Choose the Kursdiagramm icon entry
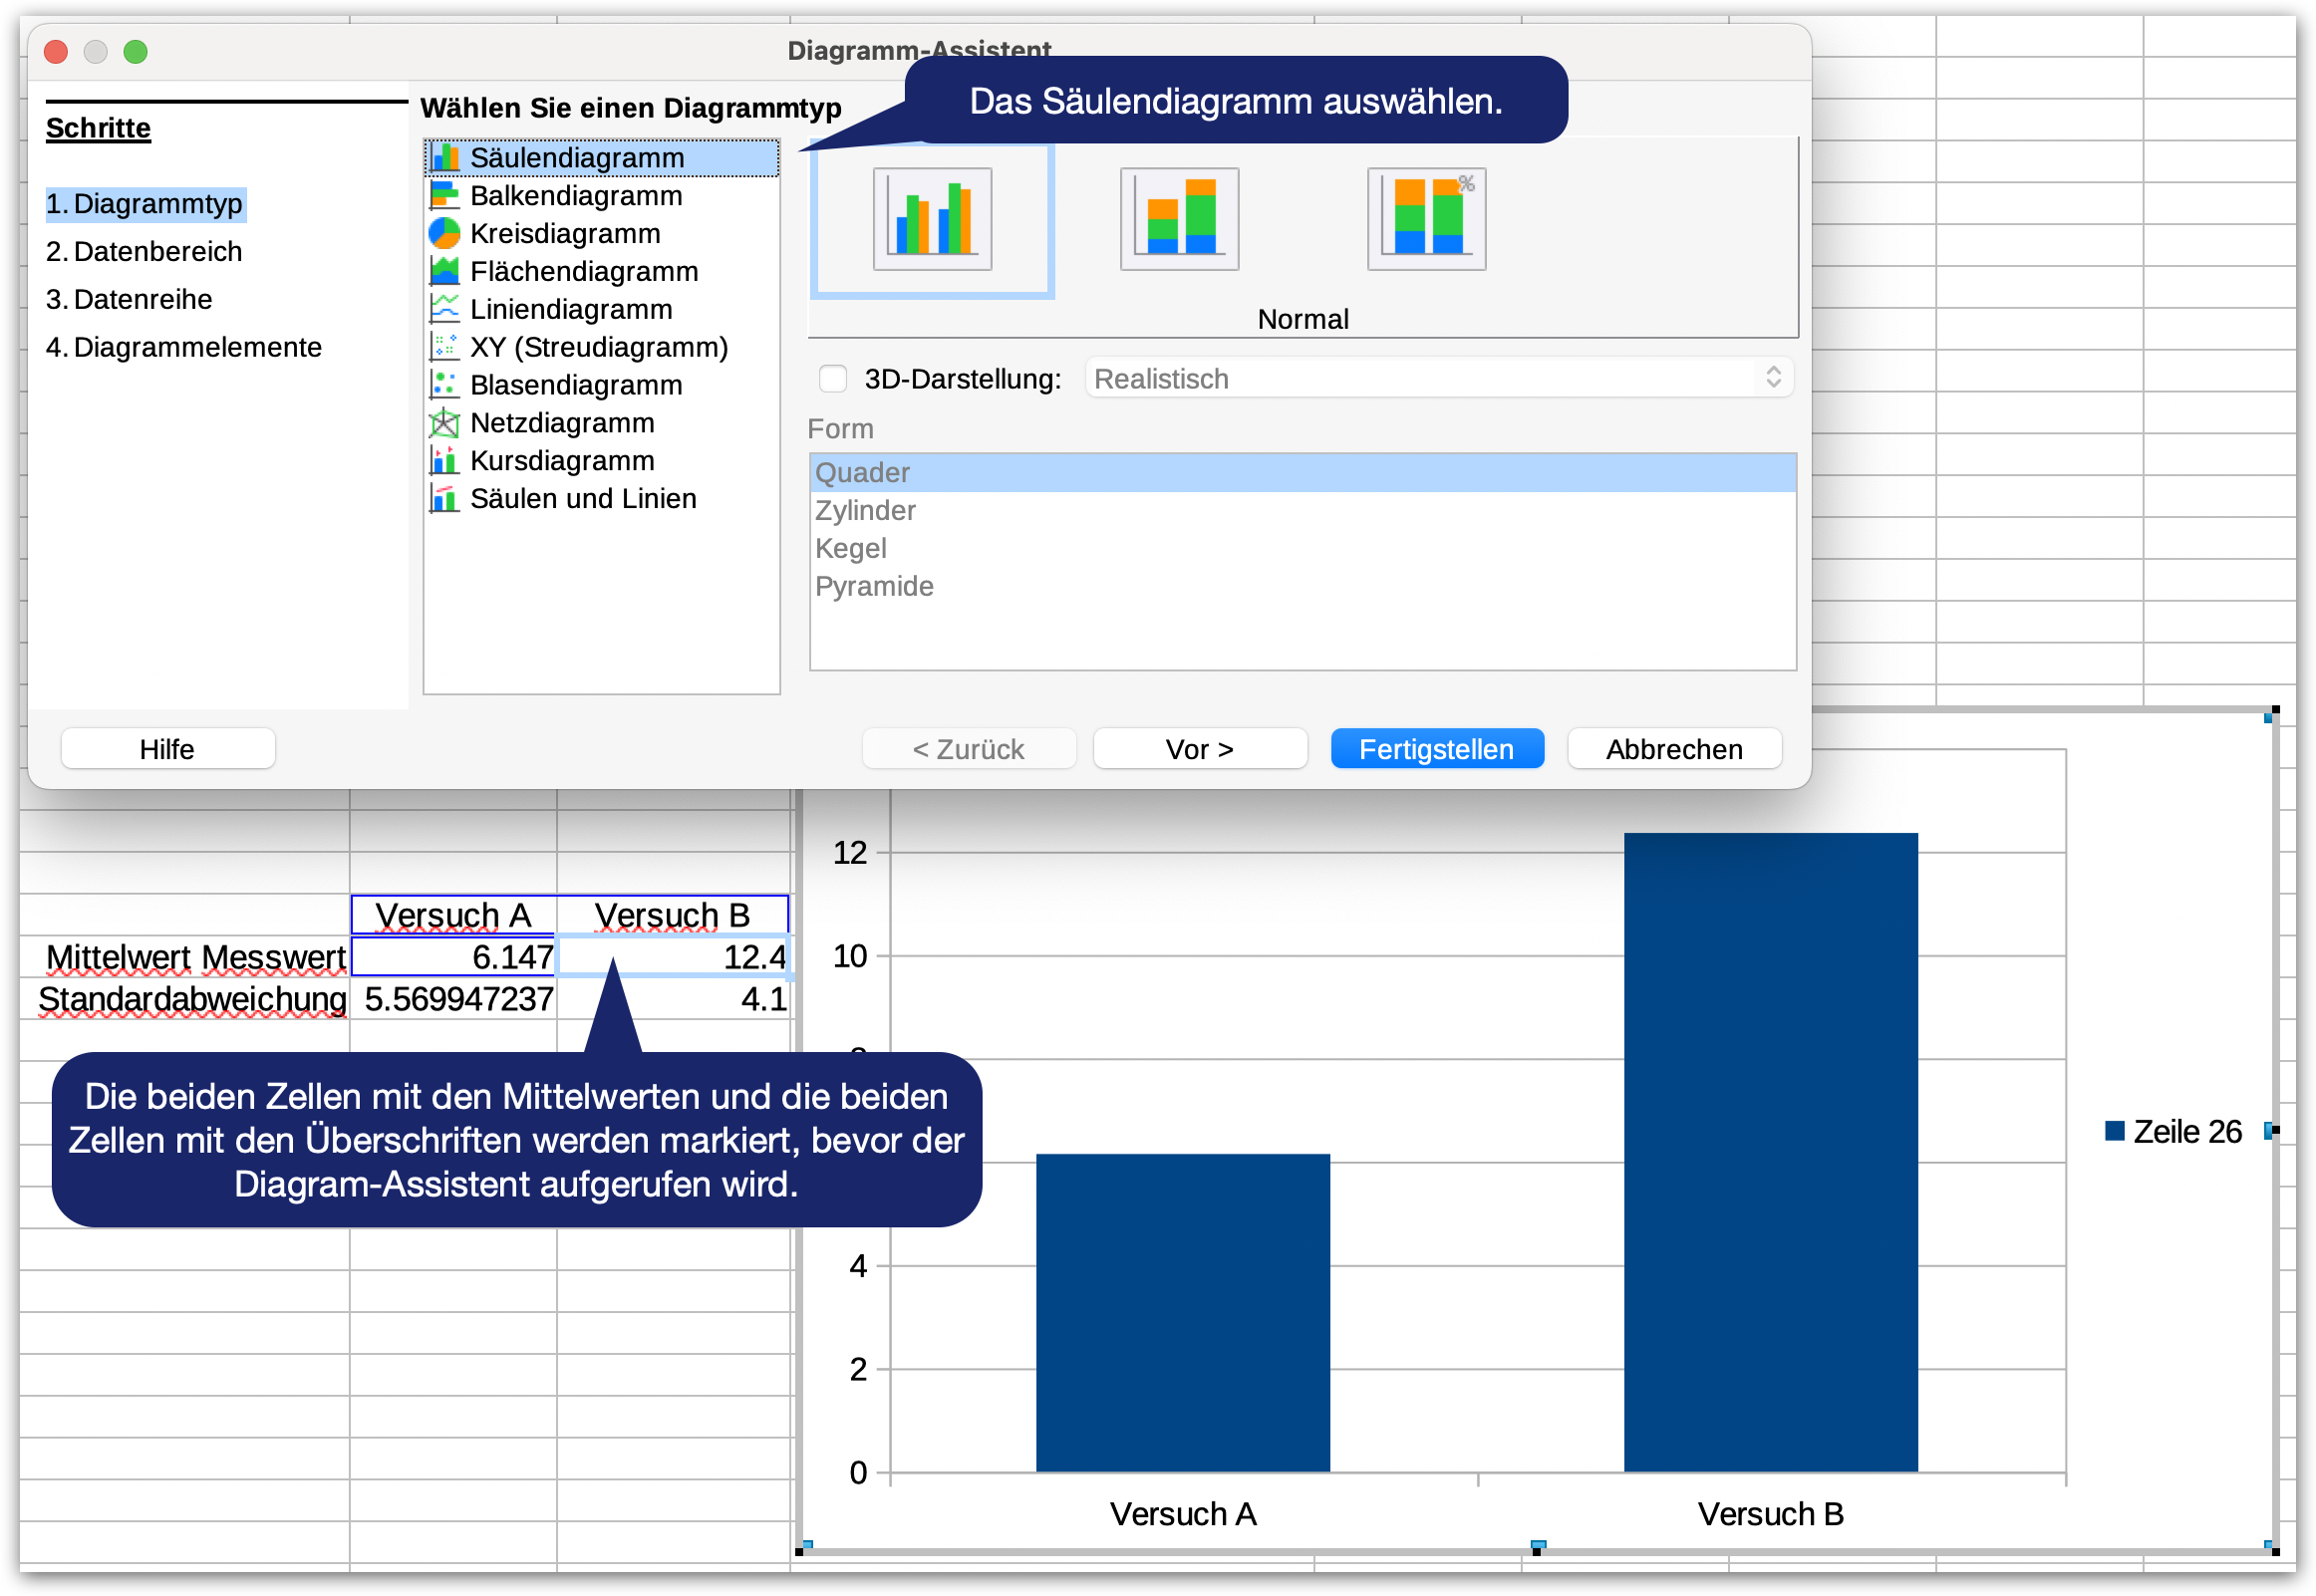This screenshot has width=2316, height=1596. pos(444,461)
